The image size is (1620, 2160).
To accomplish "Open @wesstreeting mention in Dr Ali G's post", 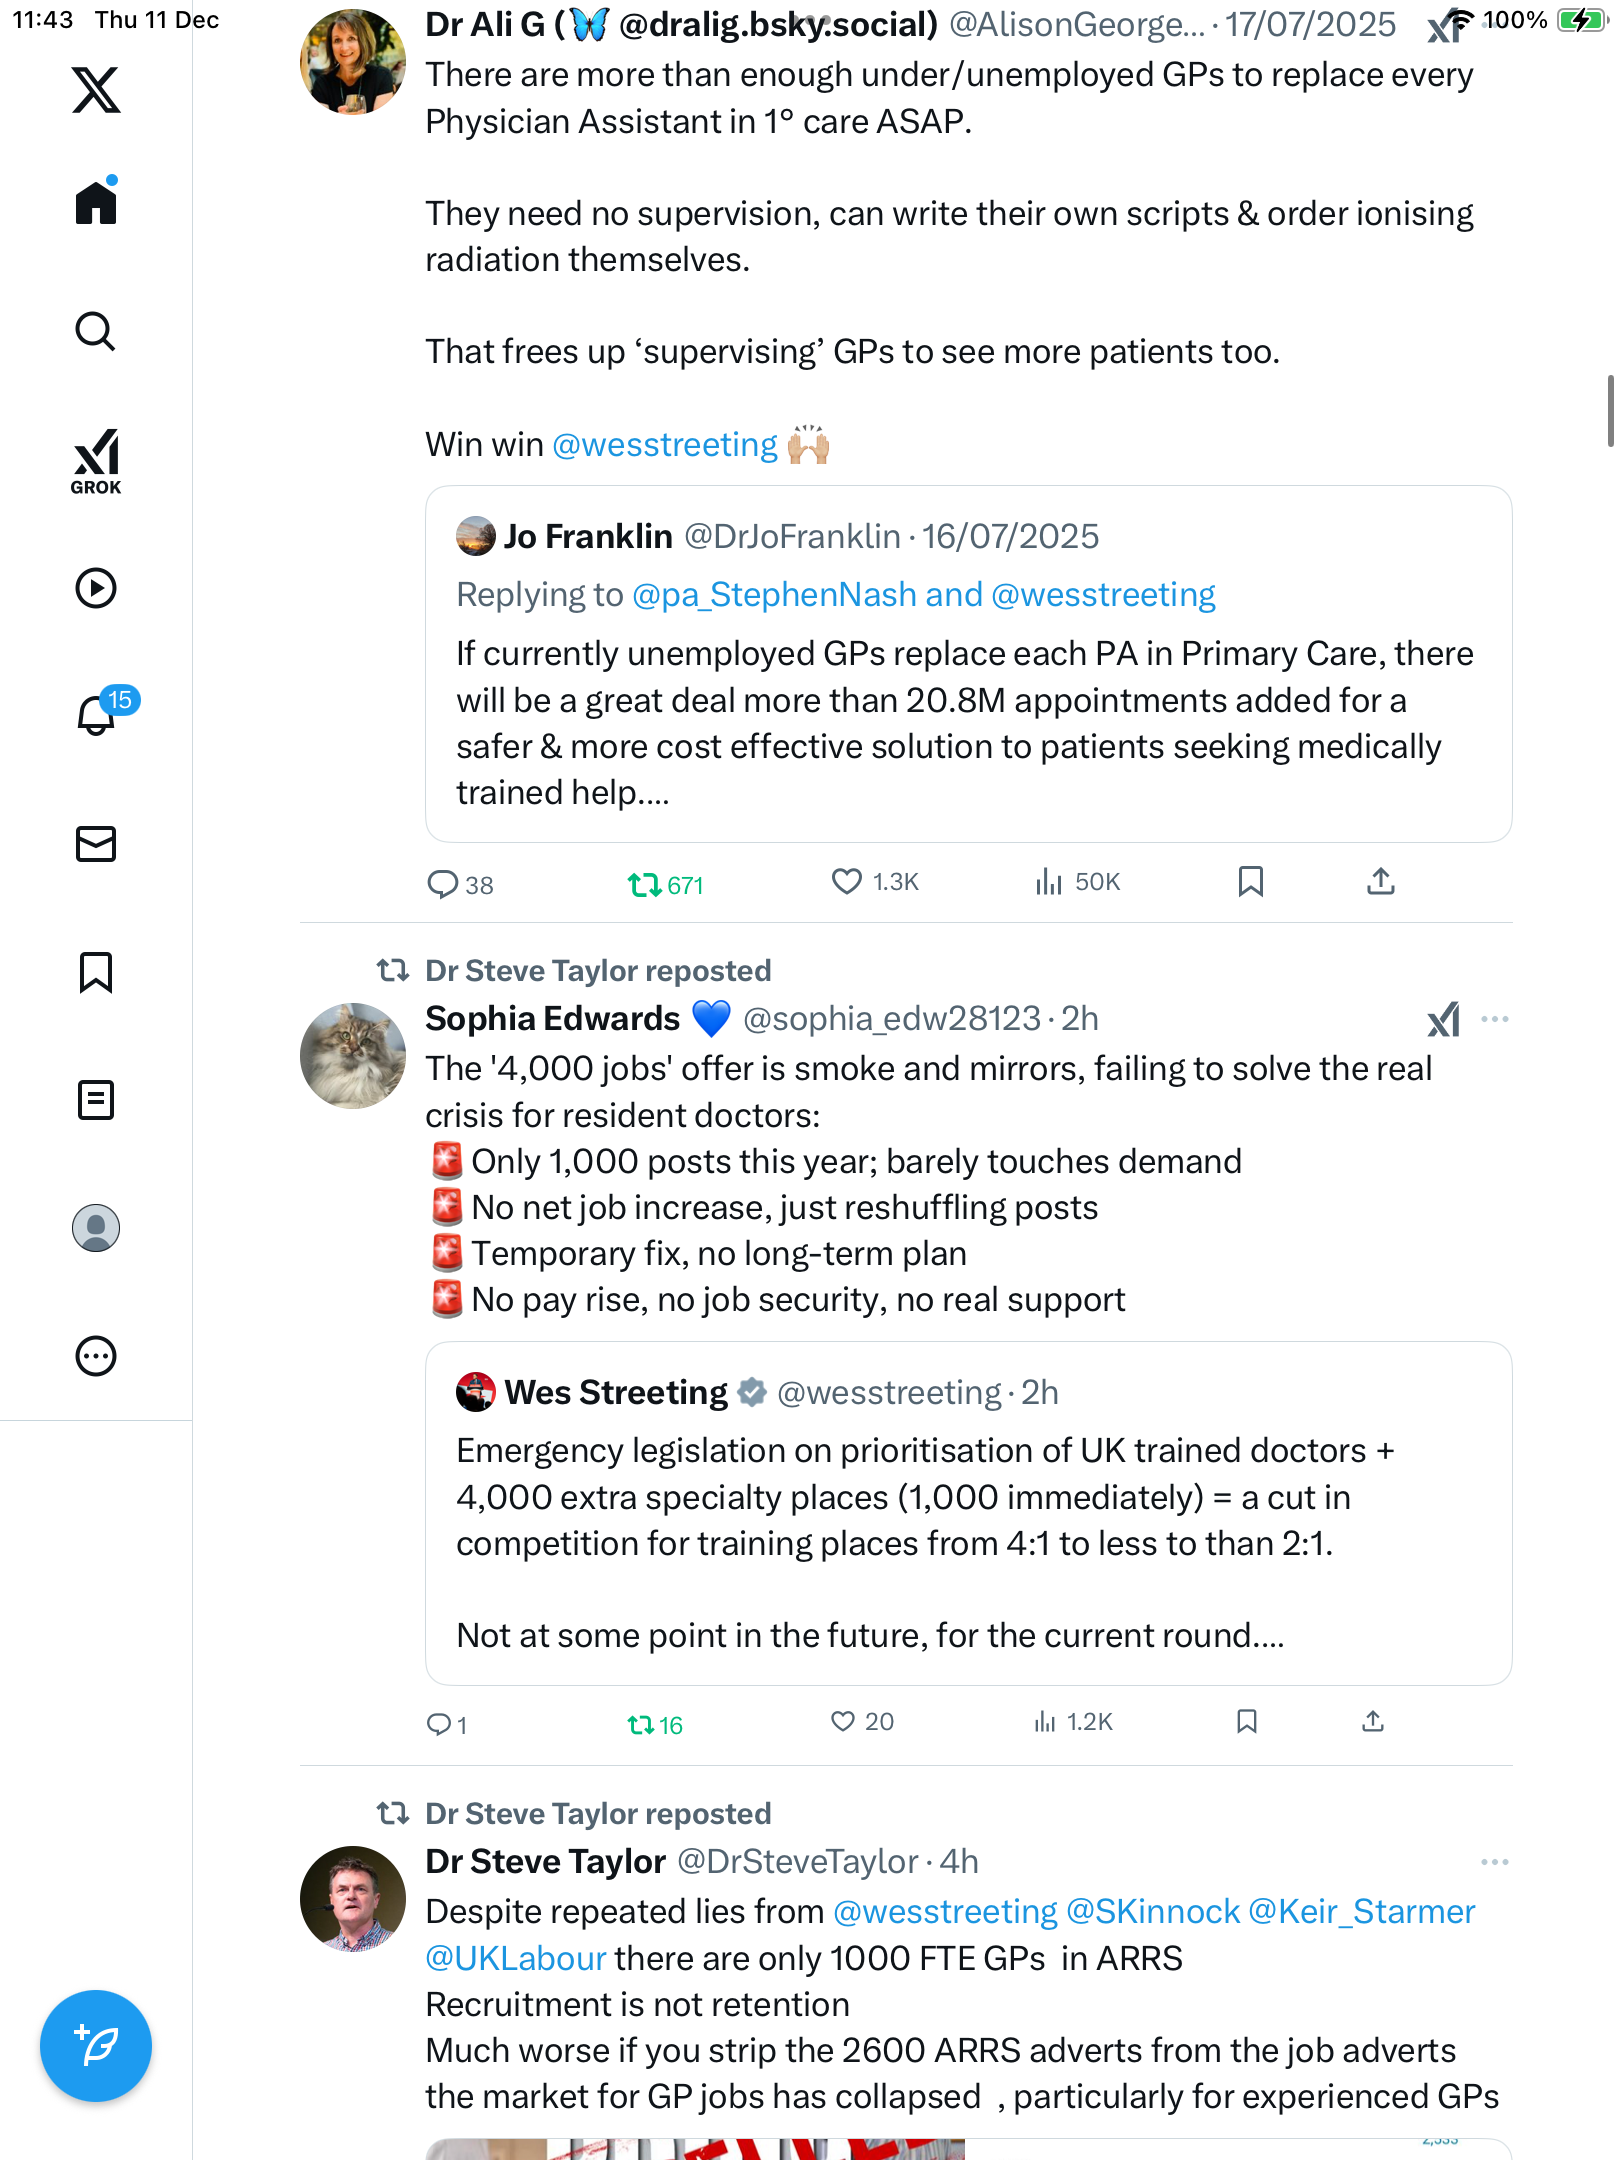I will pyautogui.click(x=665, y=445).
